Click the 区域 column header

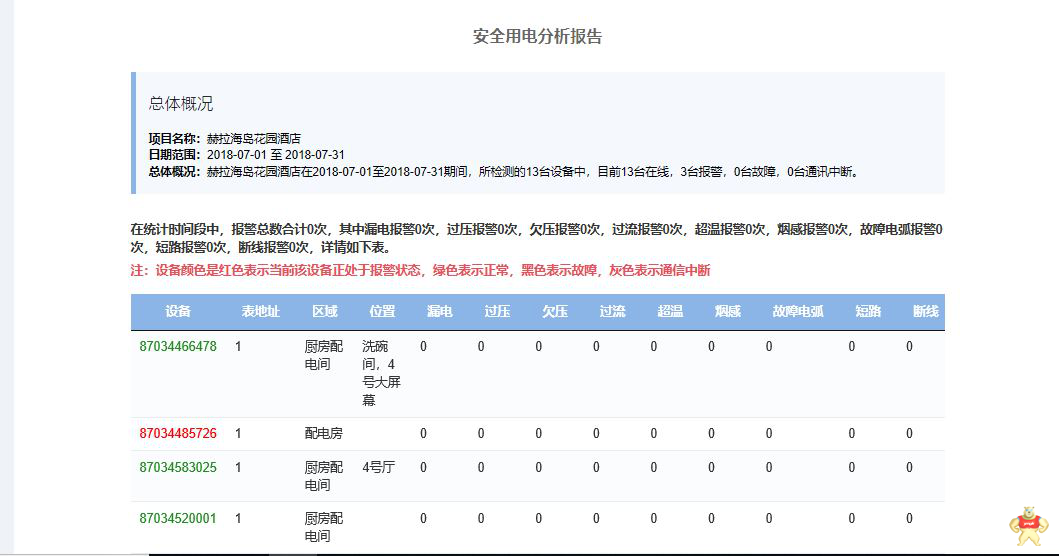[325, 312]
